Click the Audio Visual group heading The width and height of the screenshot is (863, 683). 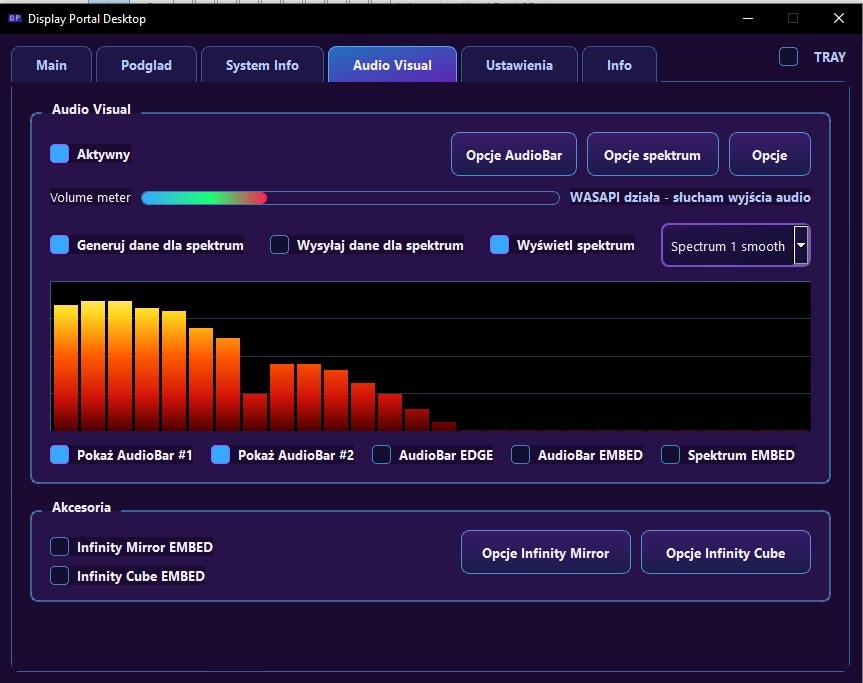tap(91, 109)
